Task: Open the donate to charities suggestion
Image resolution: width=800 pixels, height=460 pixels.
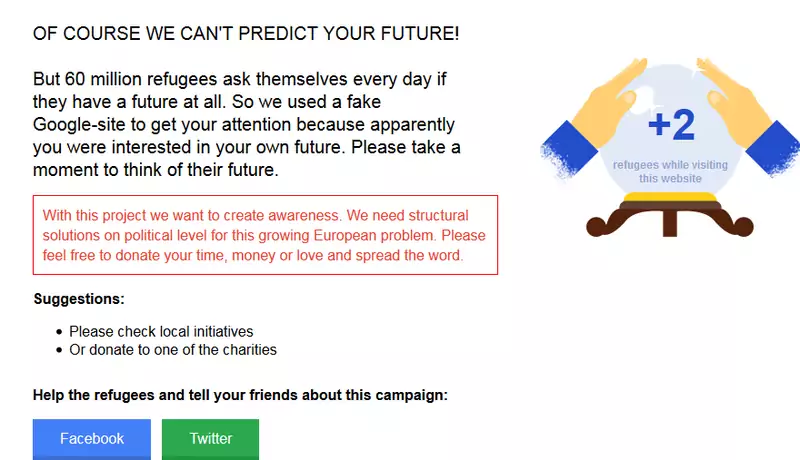Action: coord(173,350)
